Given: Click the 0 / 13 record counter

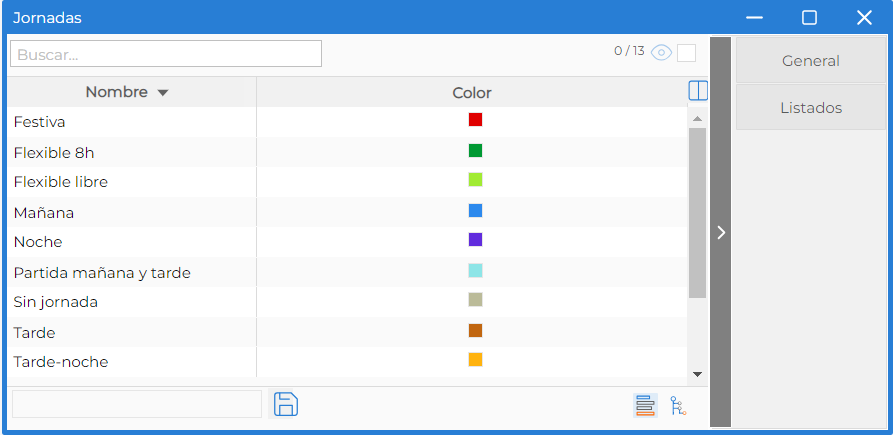Looking at the screenshot, I should (x=629, y=51).
